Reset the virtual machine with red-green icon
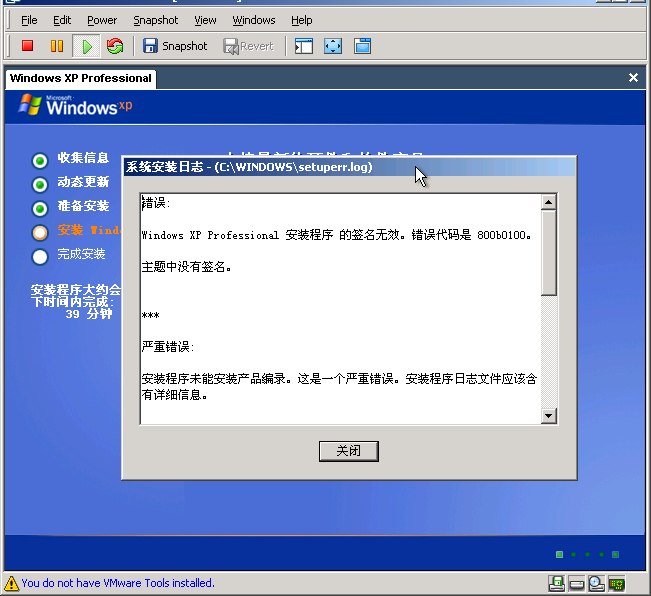This screenshot has width=651, height=596. coord(115,46)
